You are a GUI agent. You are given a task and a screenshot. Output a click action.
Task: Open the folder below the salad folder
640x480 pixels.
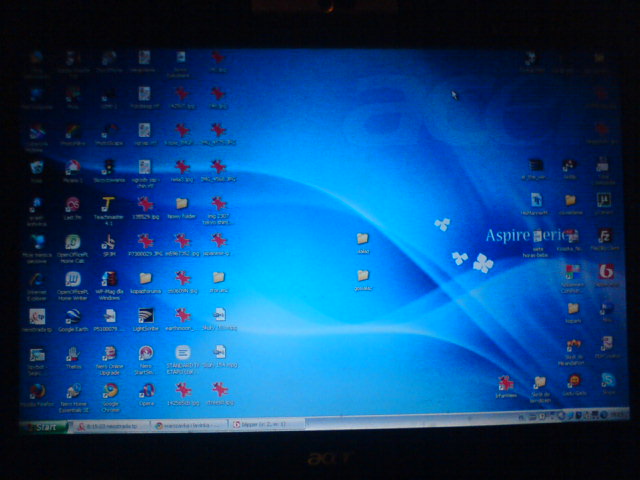coord(363,276)
